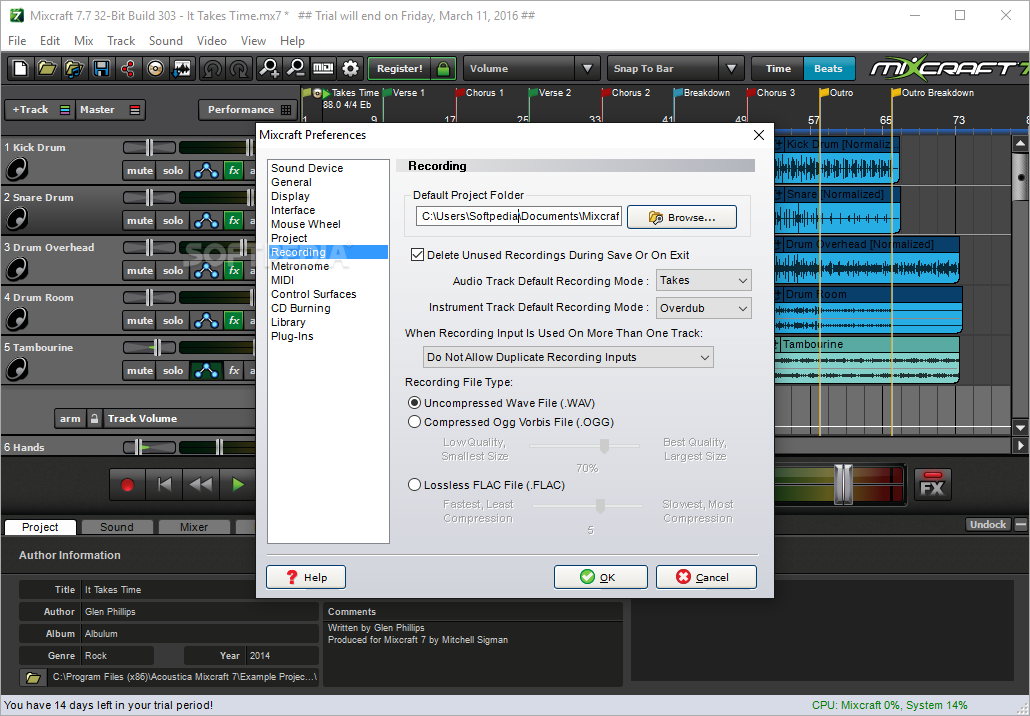Viewport: 1030px width, 716px height.
Task: Open the Snap To Bar dropdown arrow
Action: pyautogui.click(x=731, y=68)
